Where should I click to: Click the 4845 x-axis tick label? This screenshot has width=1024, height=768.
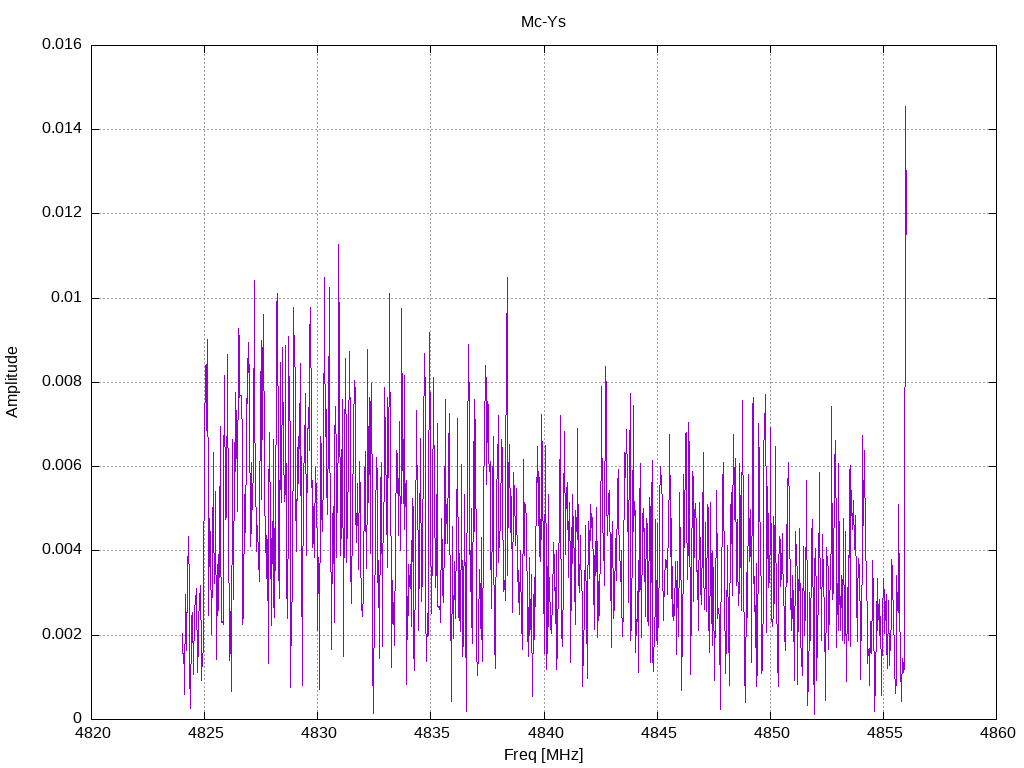pyautogui.click(x=658, y=733)
